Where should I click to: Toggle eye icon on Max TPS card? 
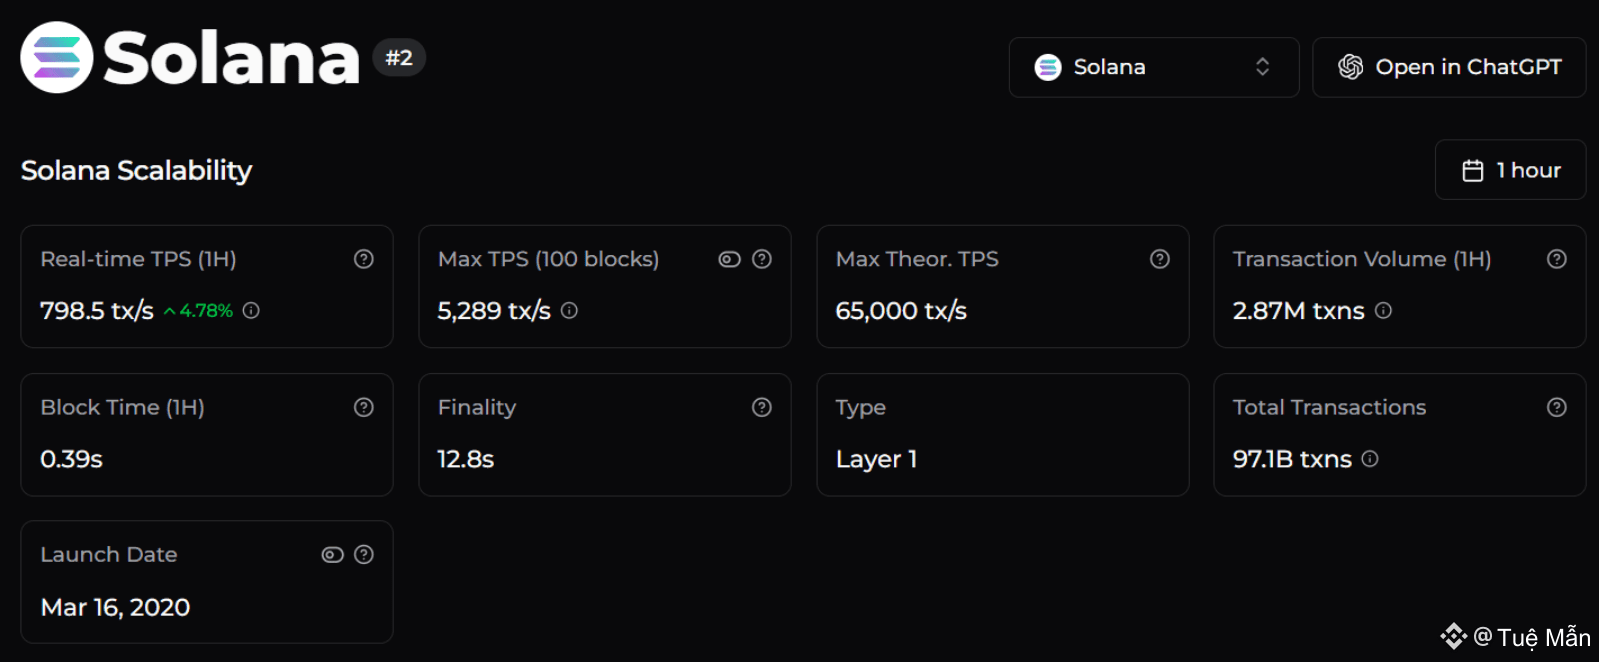tap(730, 259)
